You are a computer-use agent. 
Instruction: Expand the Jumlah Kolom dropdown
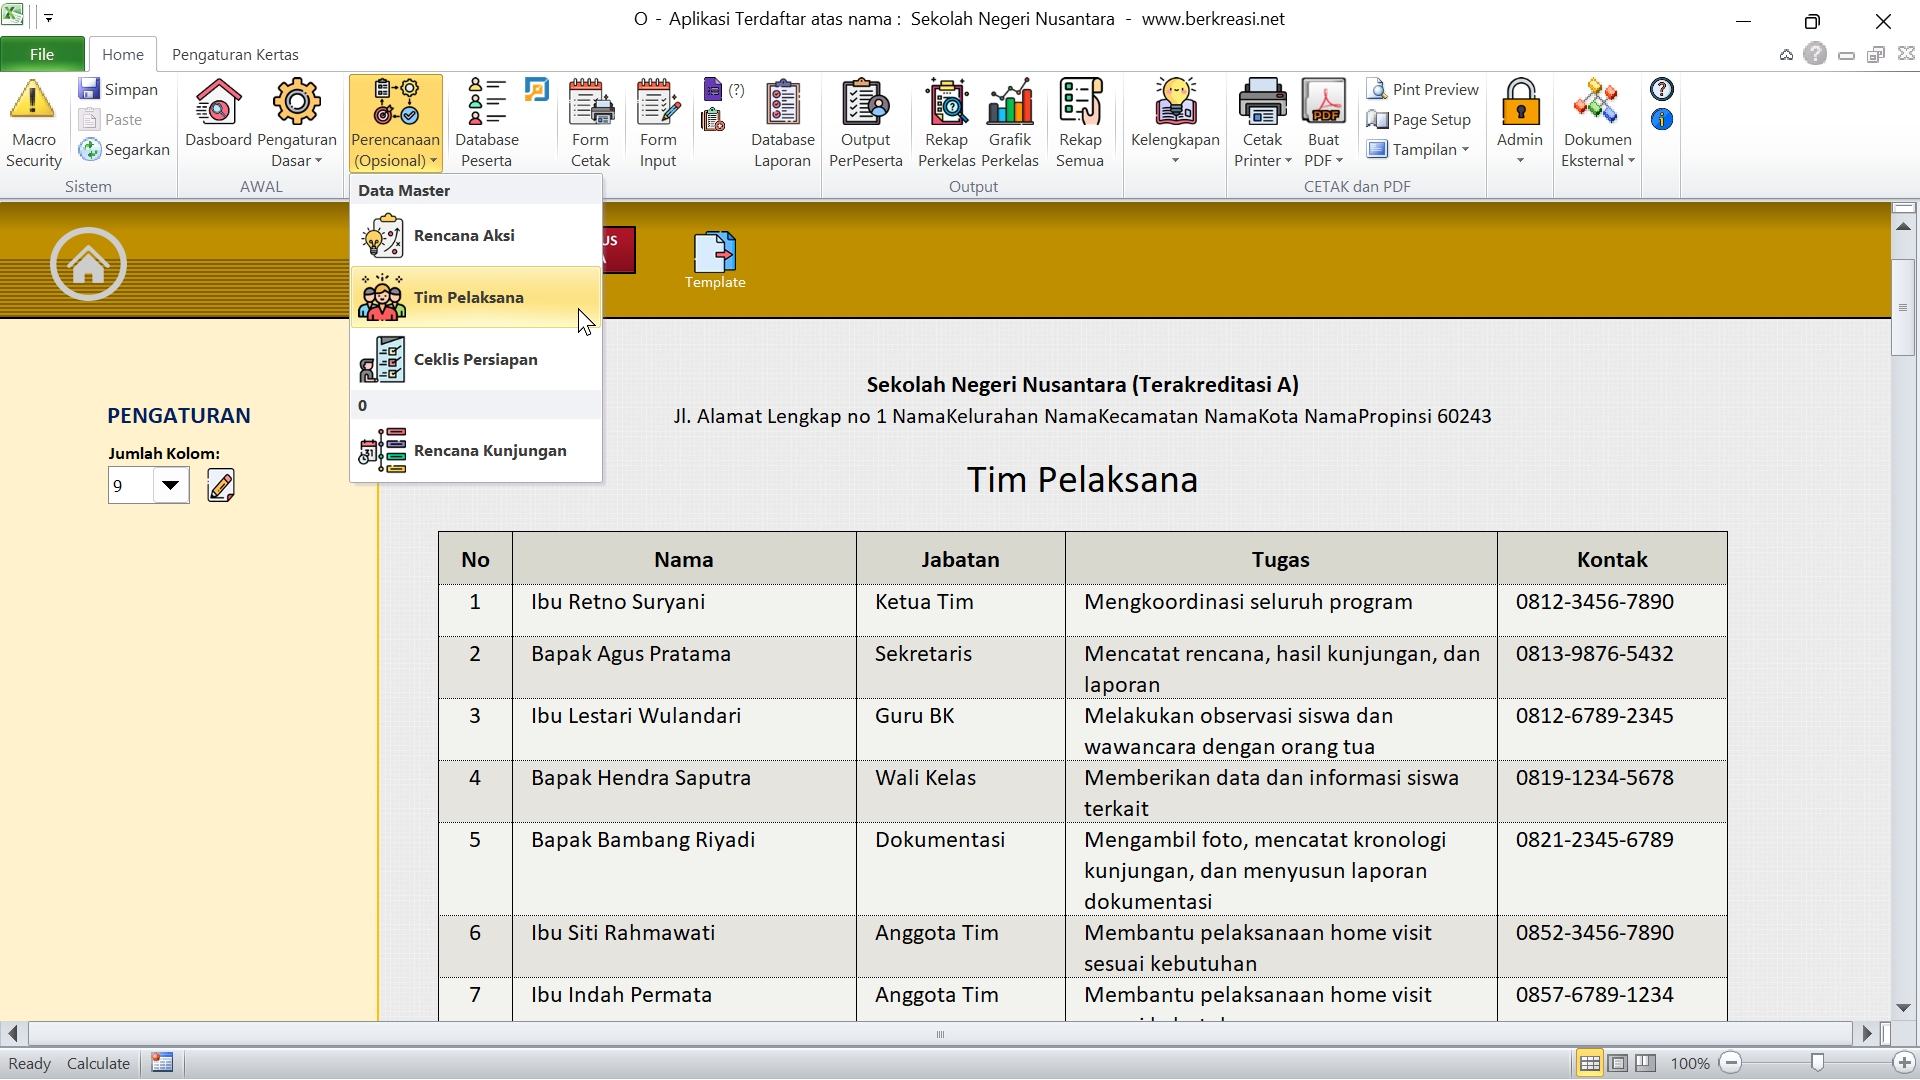[x=171, y=486]
